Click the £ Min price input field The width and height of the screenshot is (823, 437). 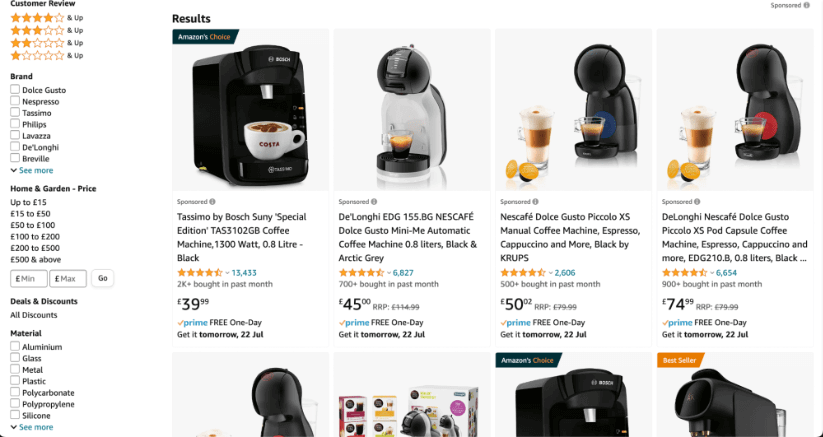(29, 279)
